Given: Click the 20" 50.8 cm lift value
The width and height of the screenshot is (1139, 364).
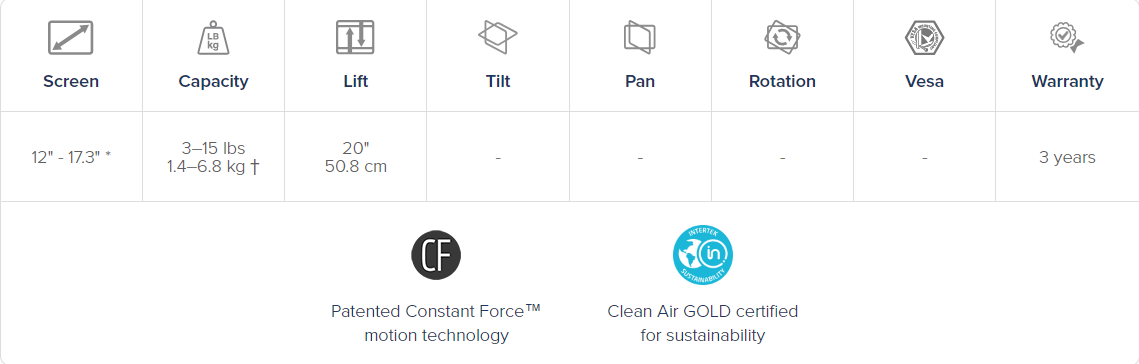Looking at the screenshot, I should click(x=355, y=158).
